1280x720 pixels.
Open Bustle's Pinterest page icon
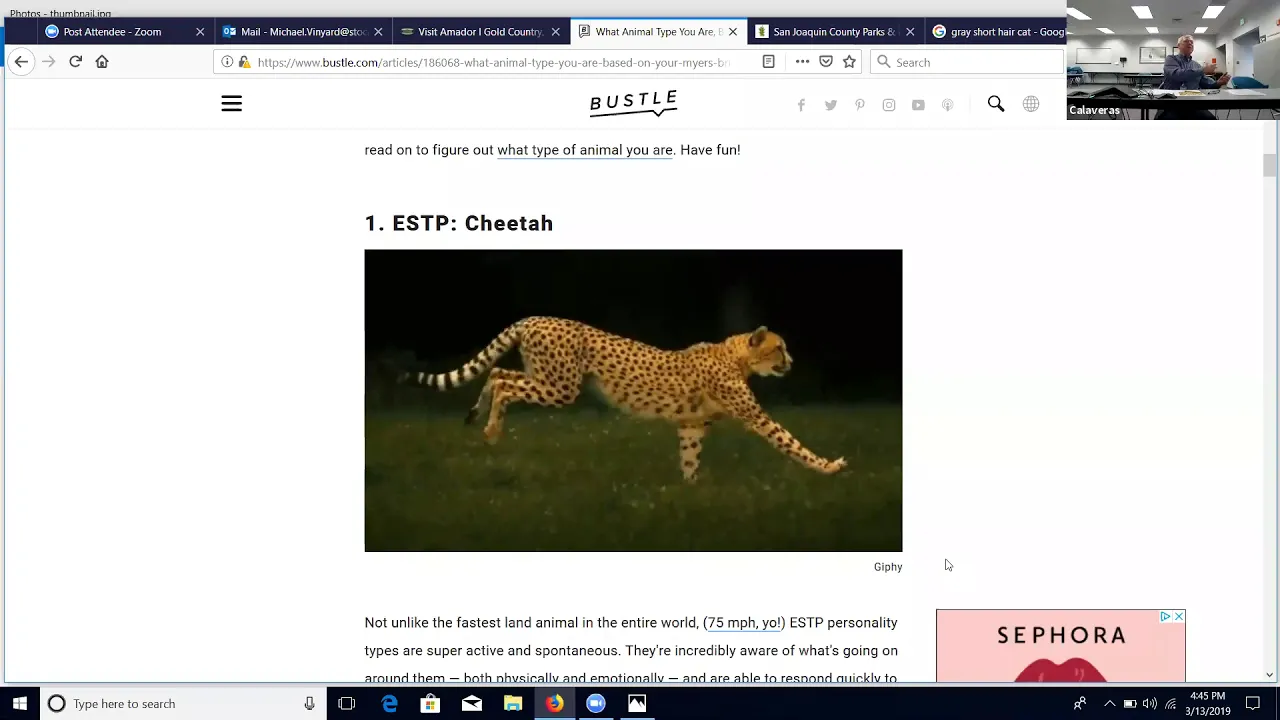point(859,105)
